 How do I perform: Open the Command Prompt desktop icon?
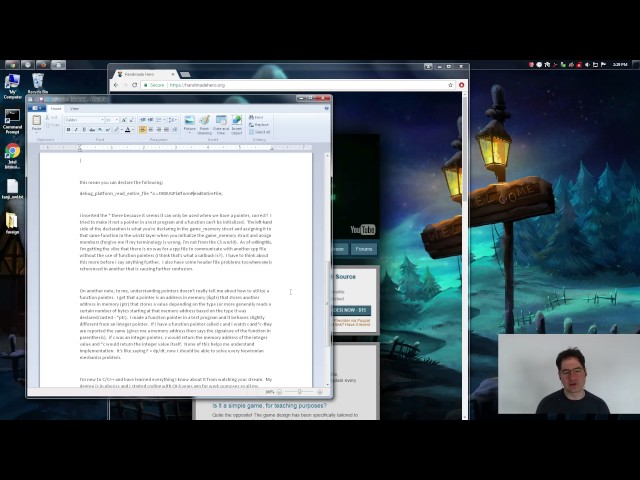[12, 122]
